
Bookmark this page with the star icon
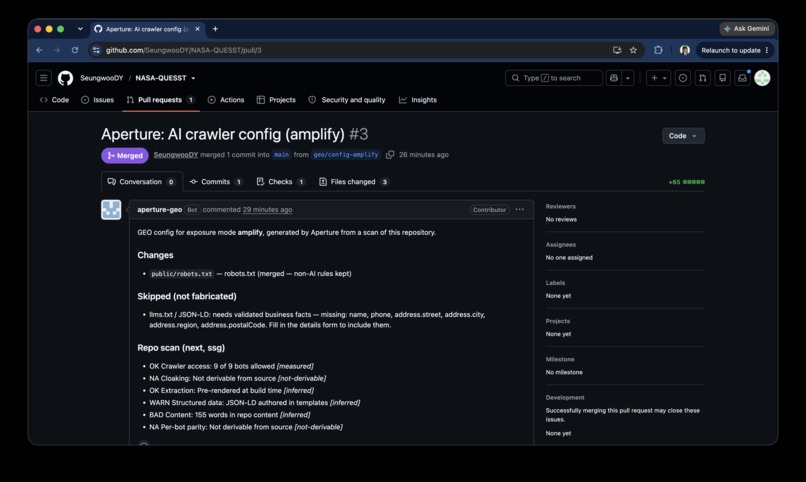(x=633, y=50)
